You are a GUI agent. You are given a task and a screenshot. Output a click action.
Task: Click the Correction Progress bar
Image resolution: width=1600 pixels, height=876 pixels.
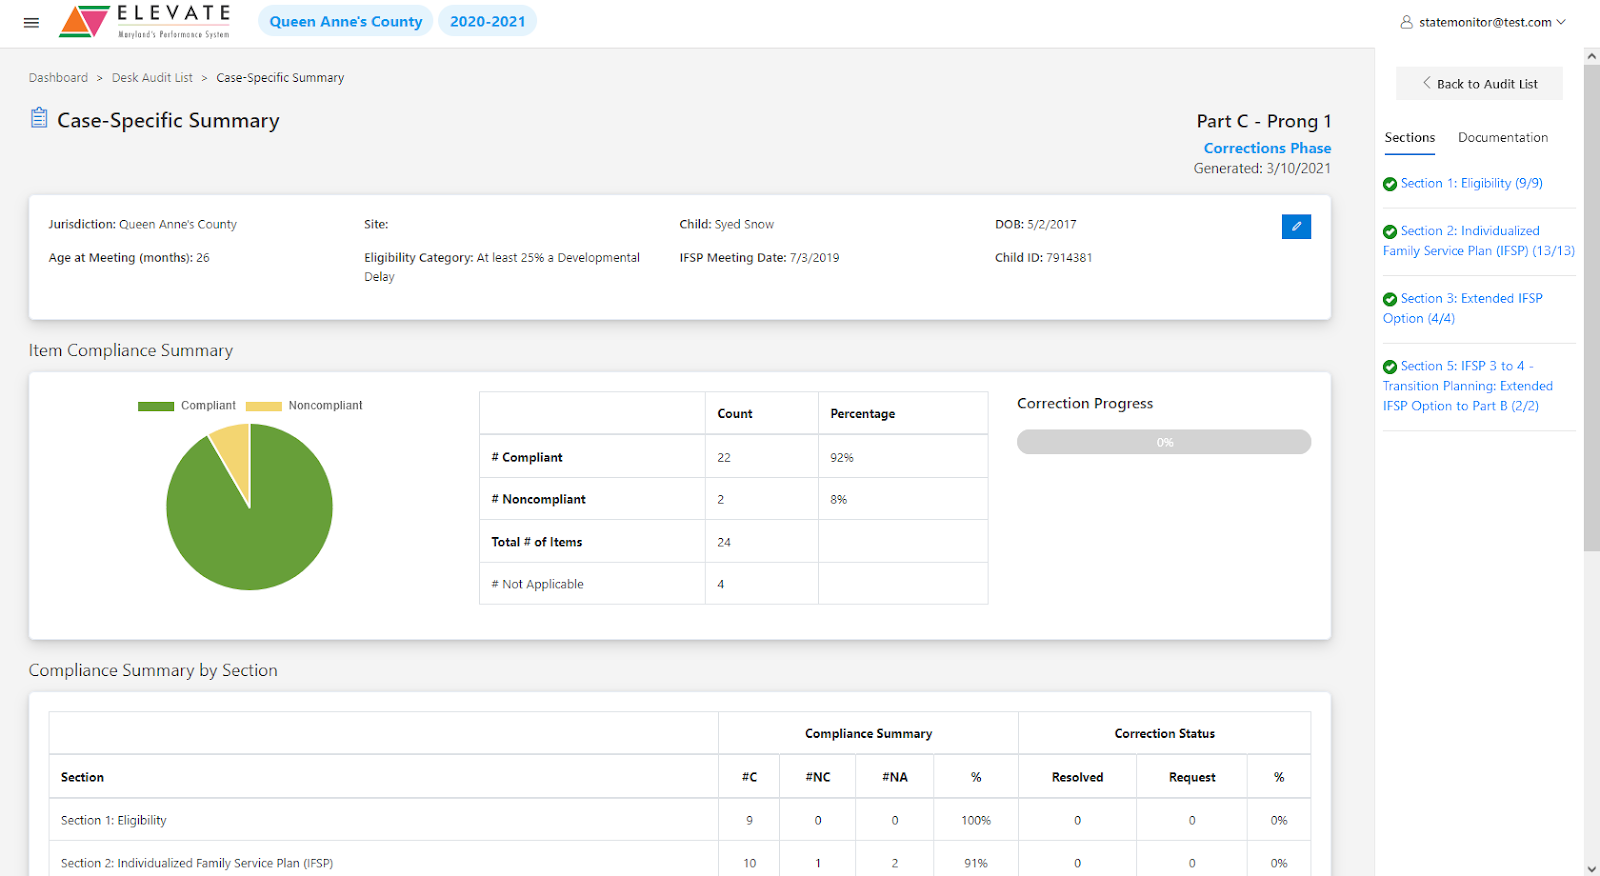point(1163,442)
